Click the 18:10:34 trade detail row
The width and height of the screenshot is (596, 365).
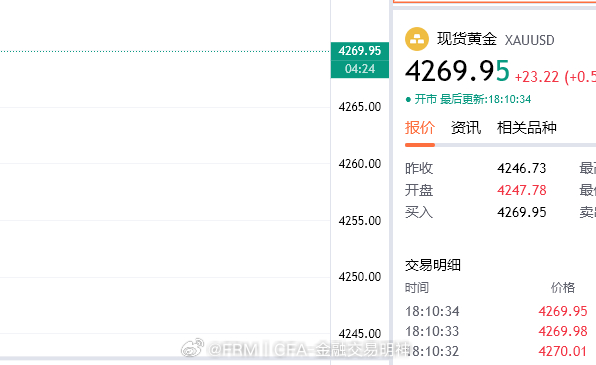(x=496, y=311)
